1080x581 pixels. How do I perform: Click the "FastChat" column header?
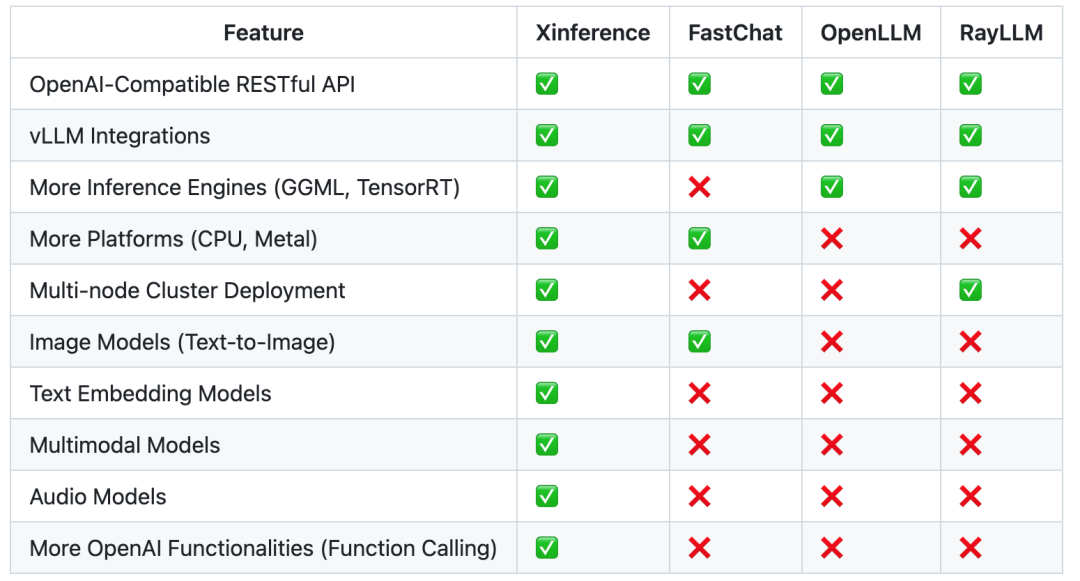tap(735, 32)
